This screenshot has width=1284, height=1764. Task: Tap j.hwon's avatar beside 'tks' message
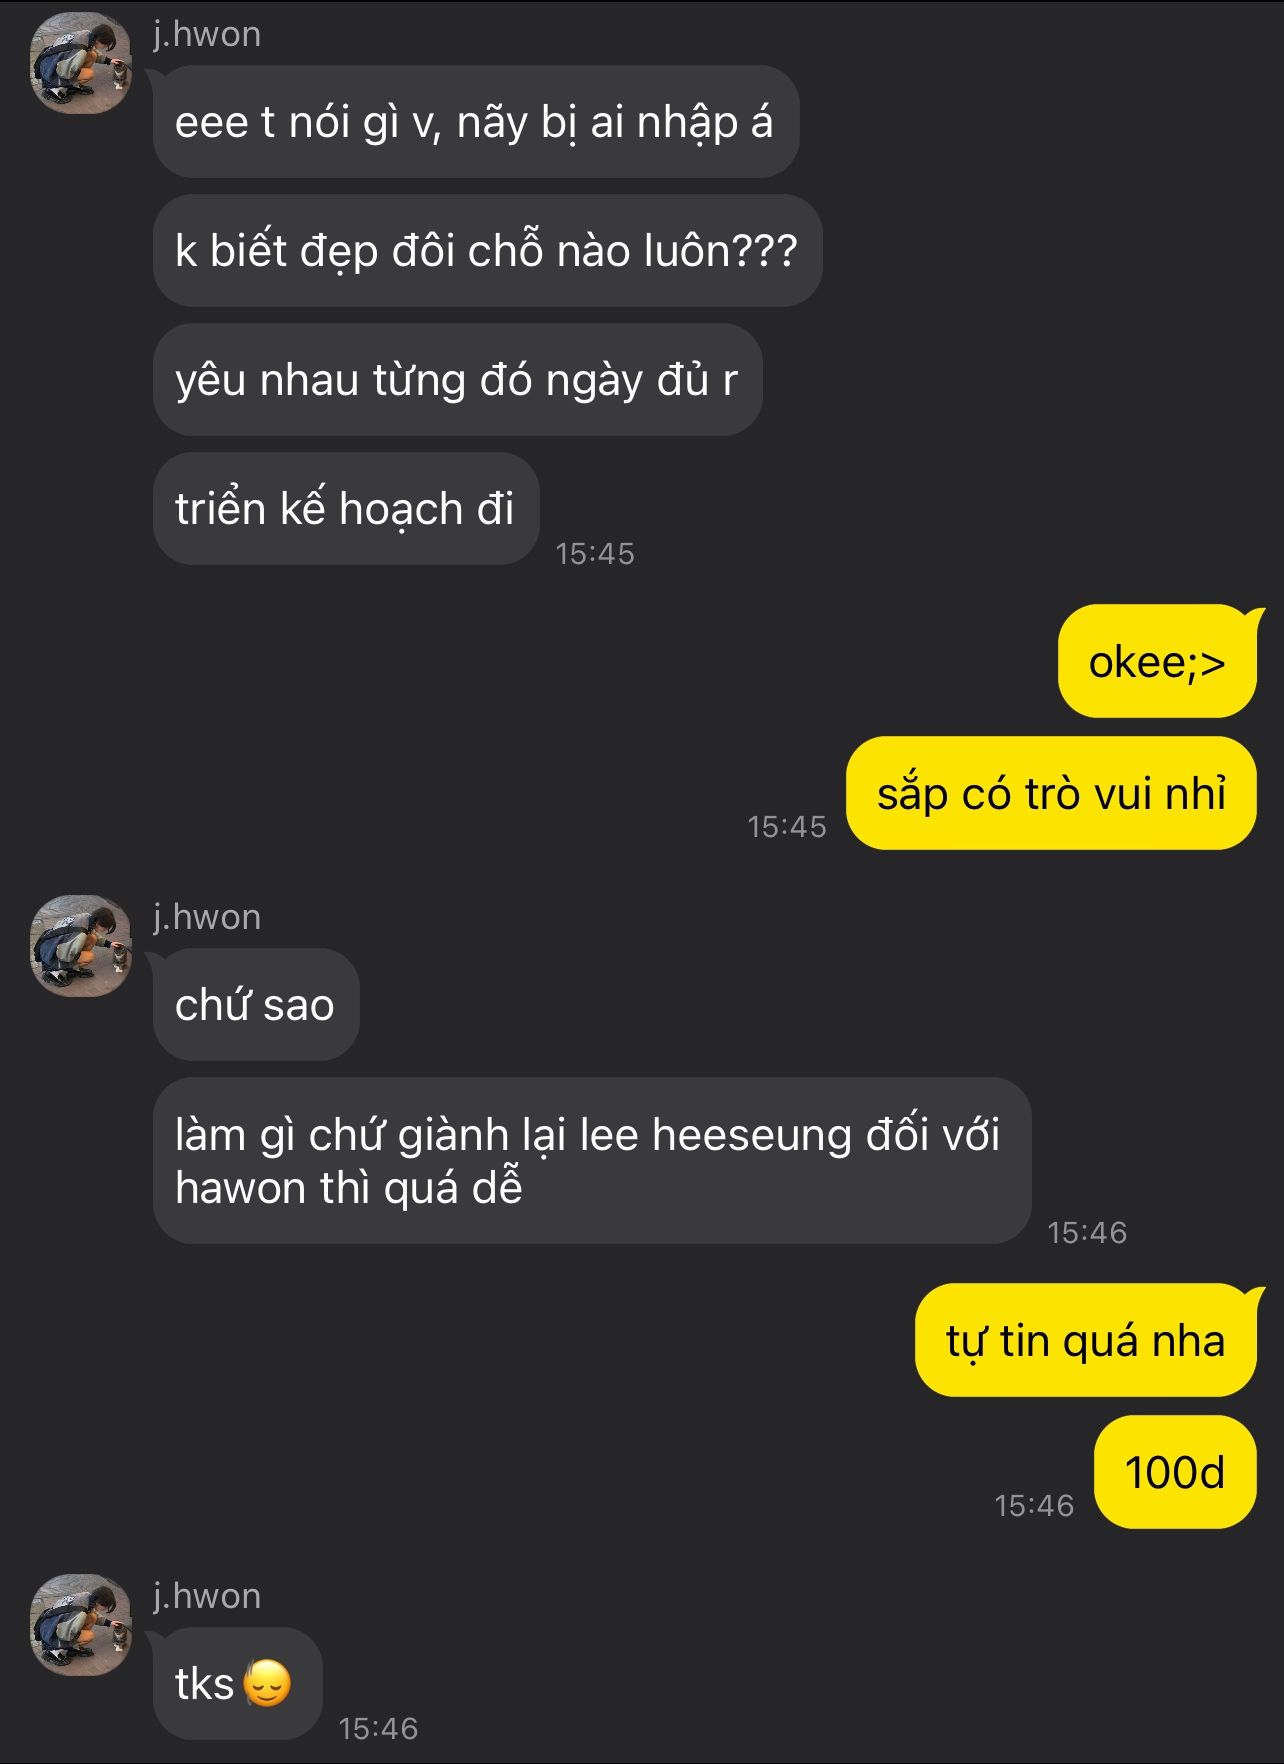[81, 1625]
